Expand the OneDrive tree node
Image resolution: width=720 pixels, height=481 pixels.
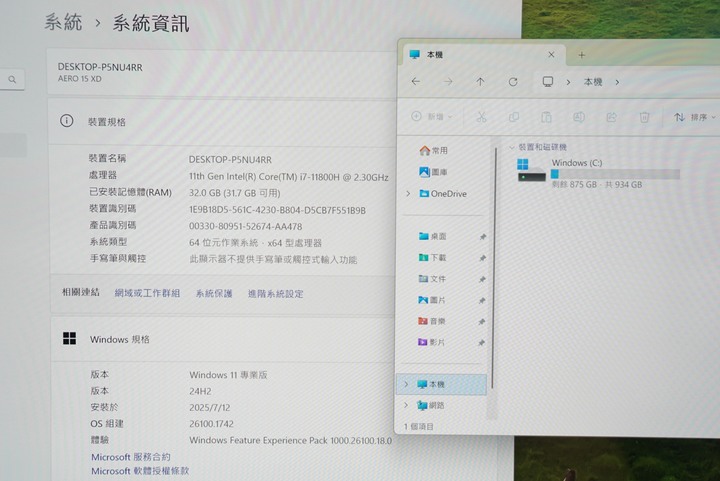(408, 194)
